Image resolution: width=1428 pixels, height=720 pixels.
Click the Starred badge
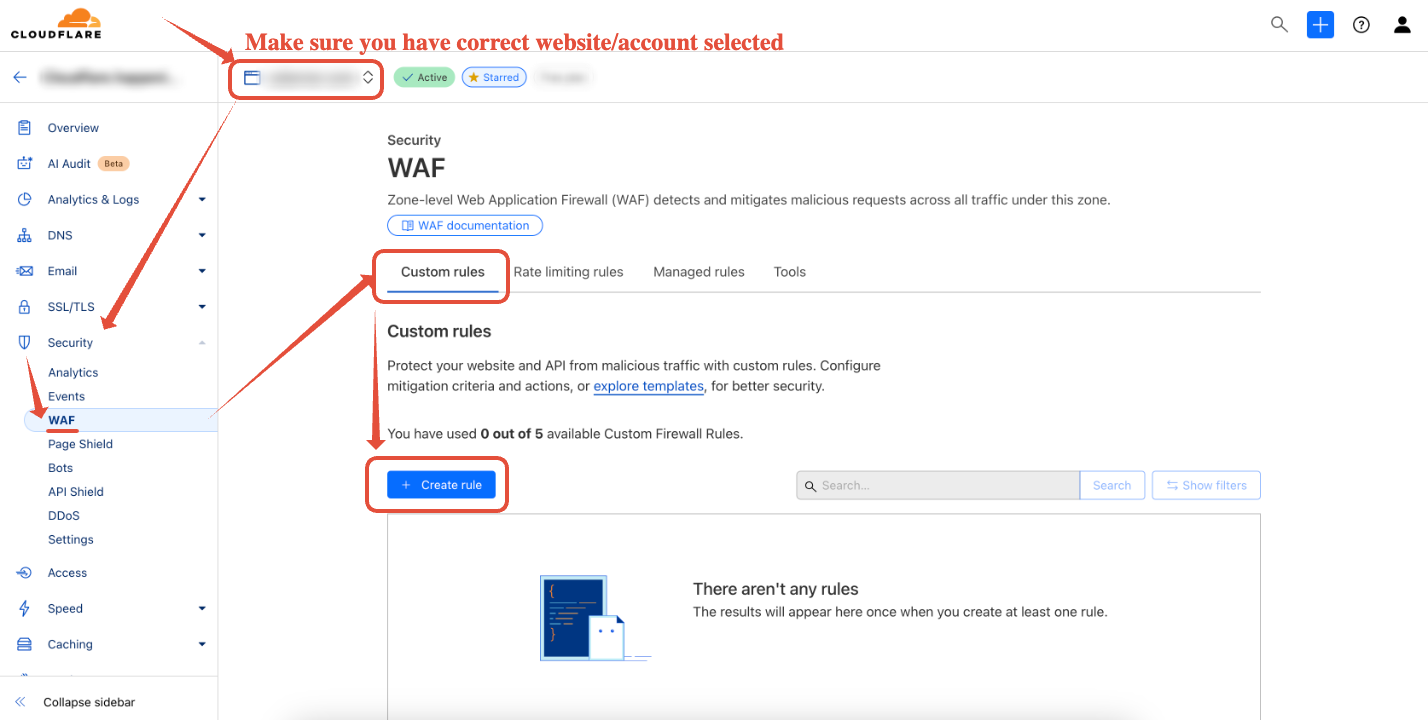click(494, 77)
